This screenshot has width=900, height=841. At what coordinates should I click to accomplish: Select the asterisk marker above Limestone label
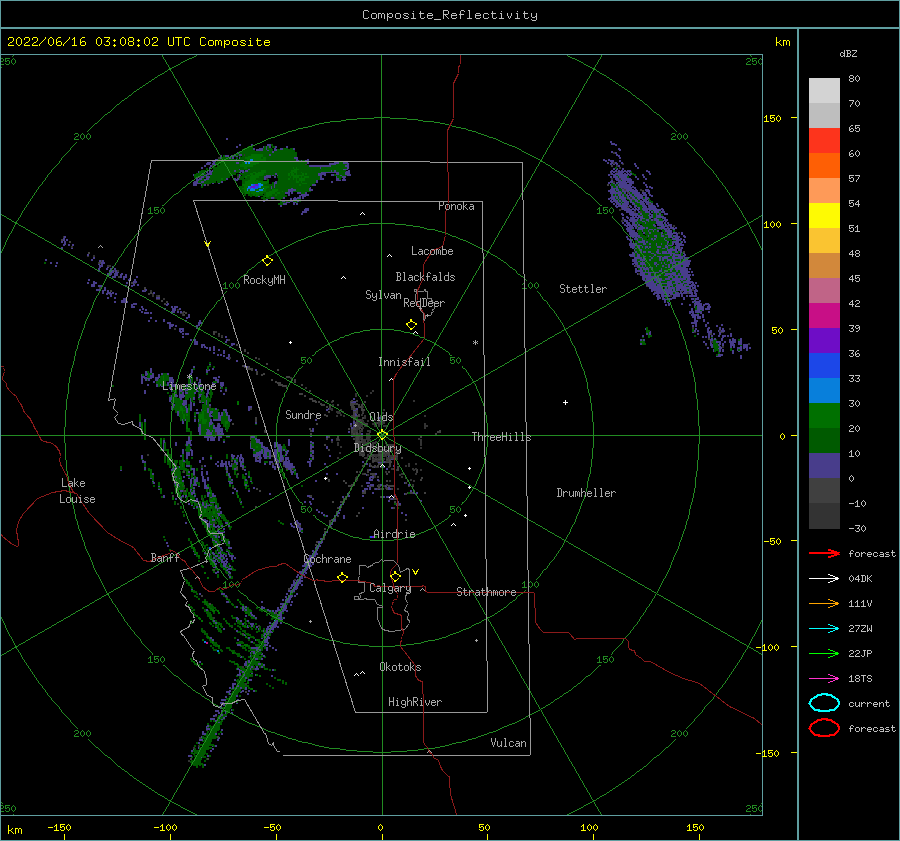pyautogui.click(x=189, y=377)
